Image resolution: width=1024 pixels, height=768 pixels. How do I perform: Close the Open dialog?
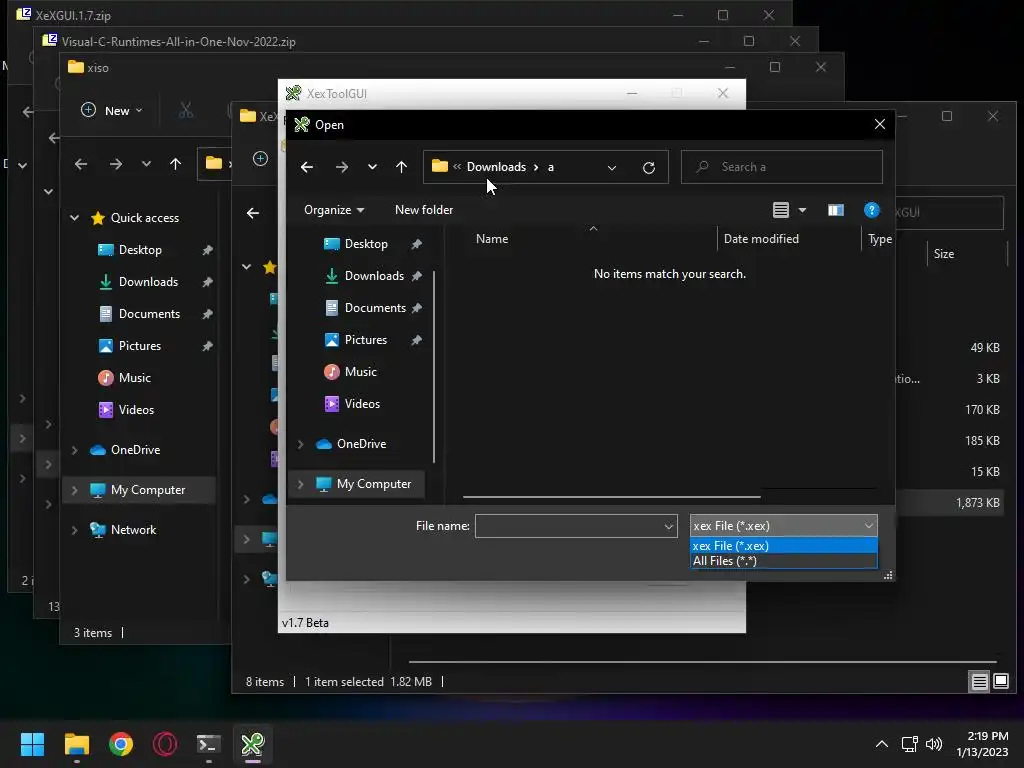(x=880, y=124)
